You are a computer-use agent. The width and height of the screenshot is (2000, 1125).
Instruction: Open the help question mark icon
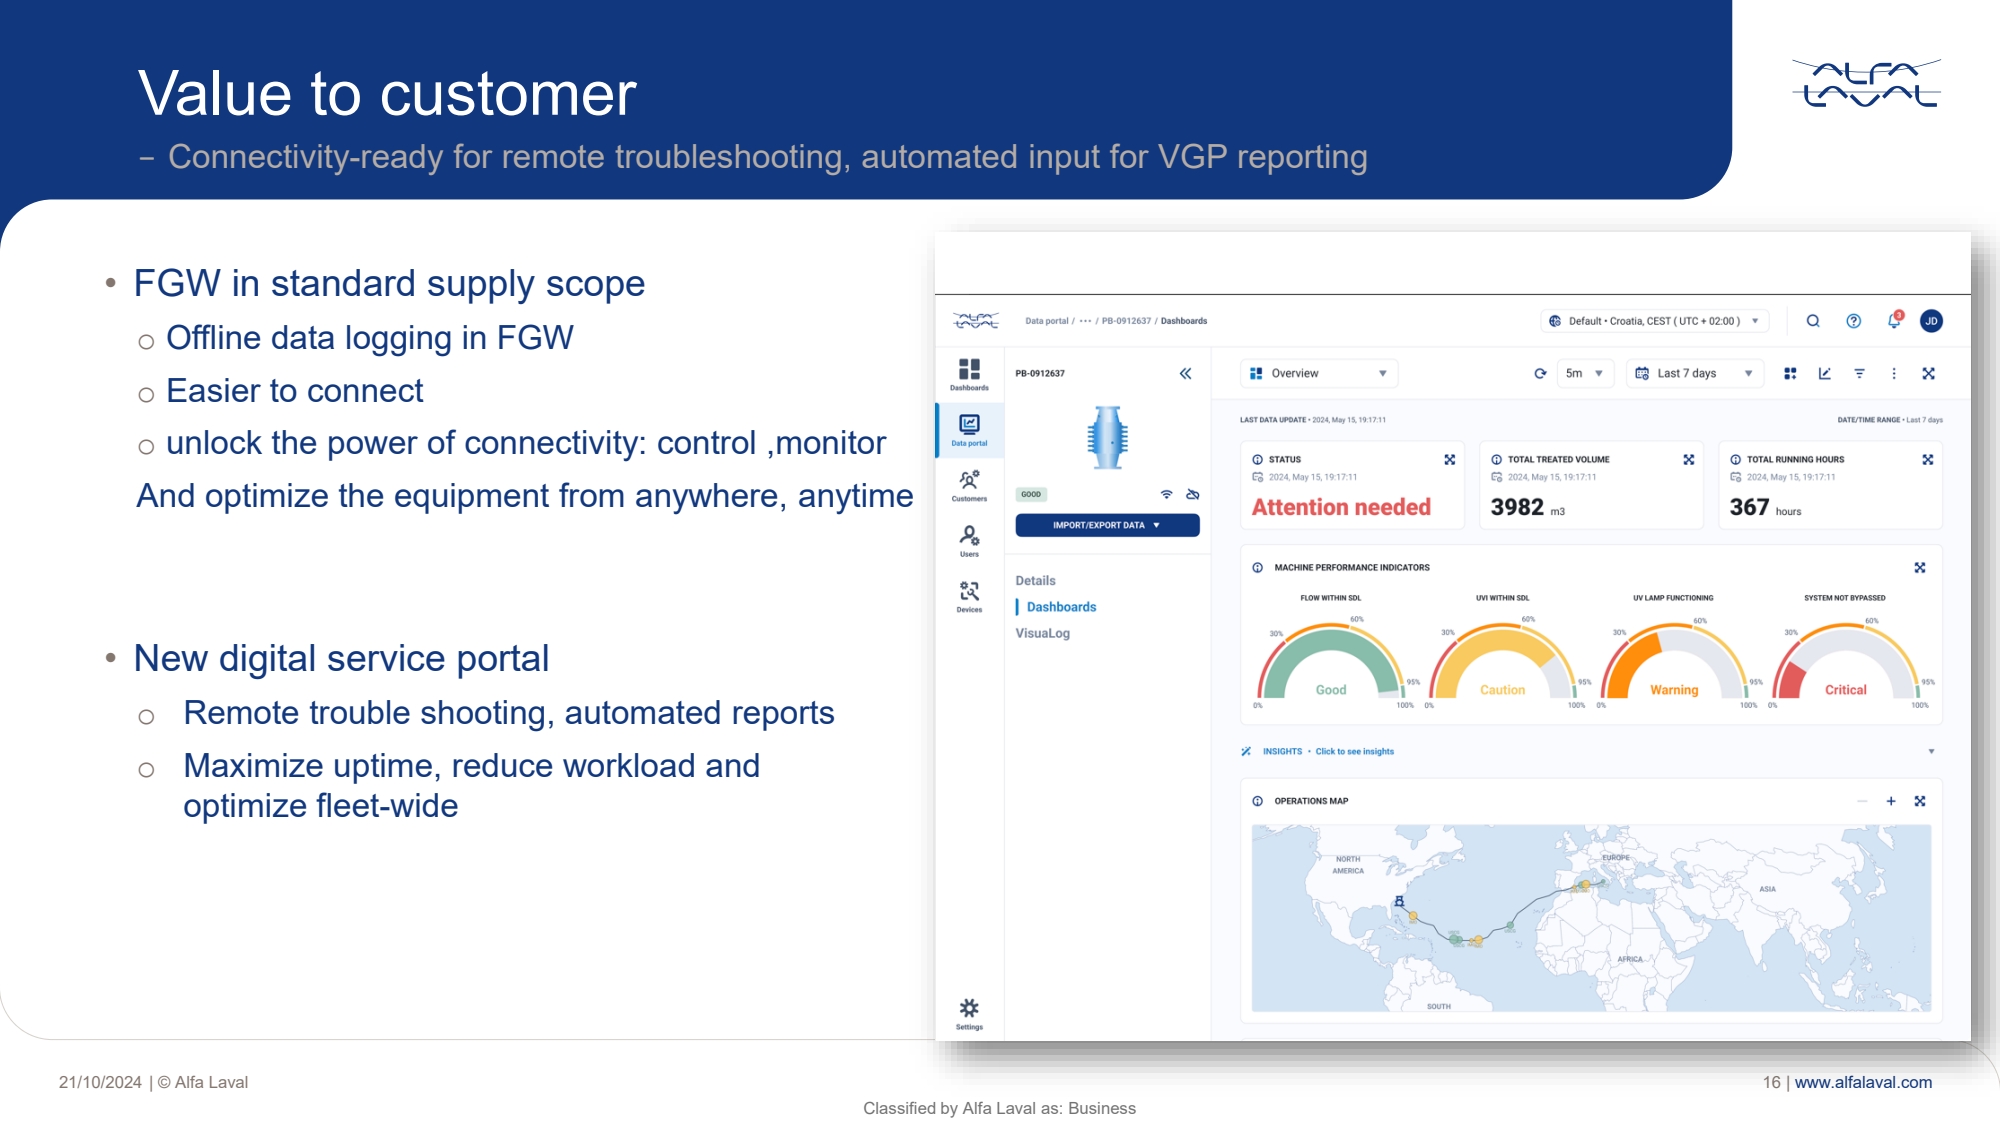pyautogui.click(x=1853, y=321)
